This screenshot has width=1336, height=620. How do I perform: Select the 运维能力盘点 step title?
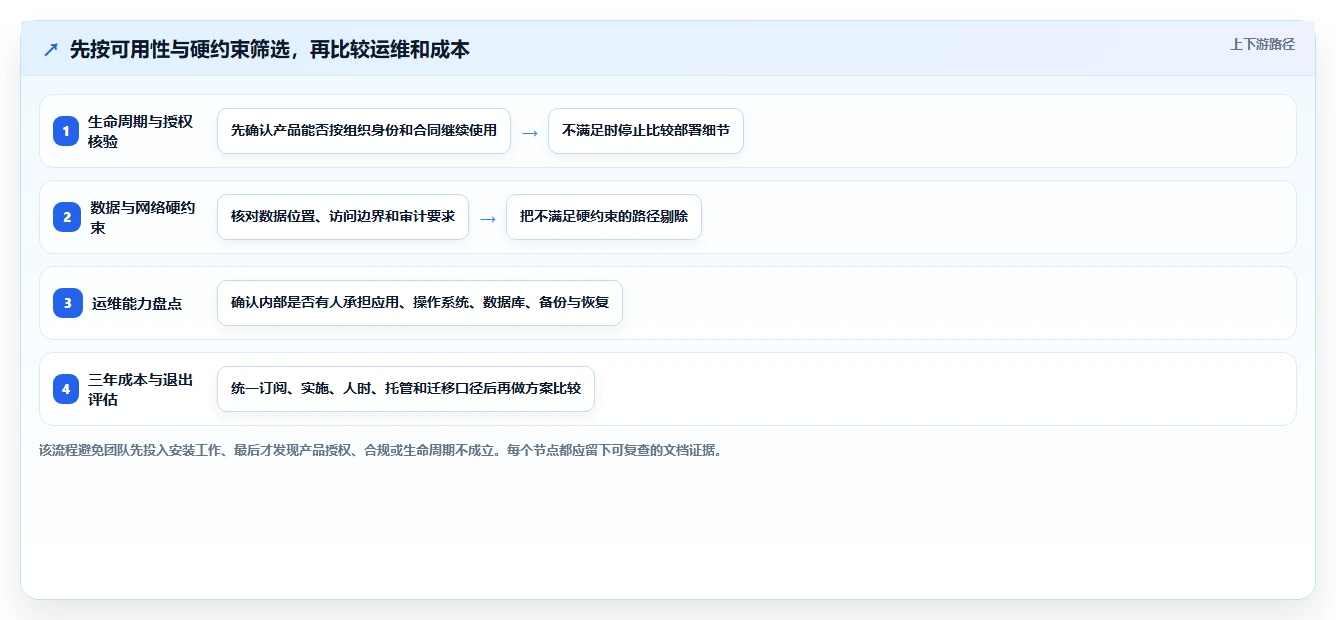click(x=137, y=303)
